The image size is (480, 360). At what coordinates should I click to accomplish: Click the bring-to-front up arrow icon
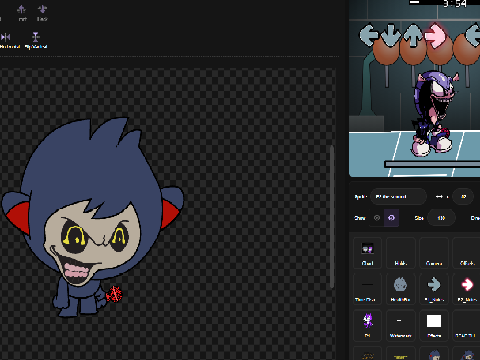point(22,9)
